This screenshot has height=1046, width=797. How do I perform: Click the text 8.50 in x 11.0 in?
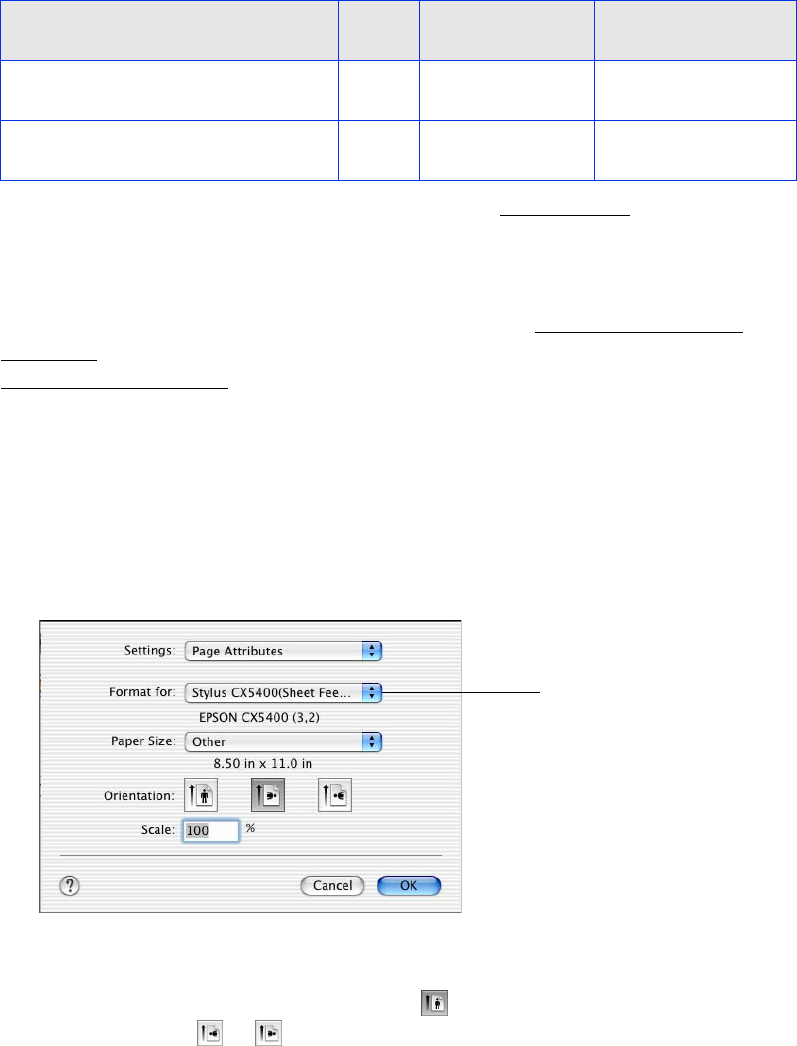click(x=263, y=763)
